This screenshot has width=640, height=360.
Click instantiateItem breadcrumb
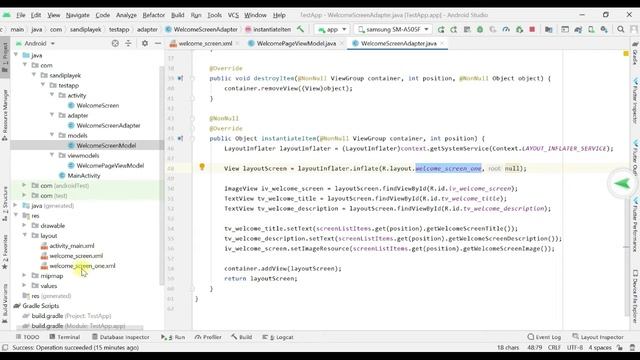coord(268,29)
